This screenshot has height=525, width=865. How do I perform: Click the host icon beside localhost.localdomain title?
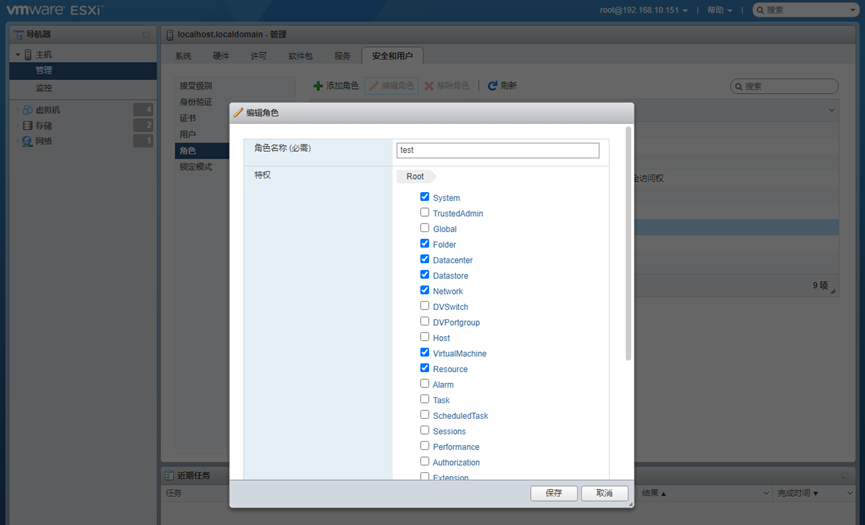[x=170, y=35]
